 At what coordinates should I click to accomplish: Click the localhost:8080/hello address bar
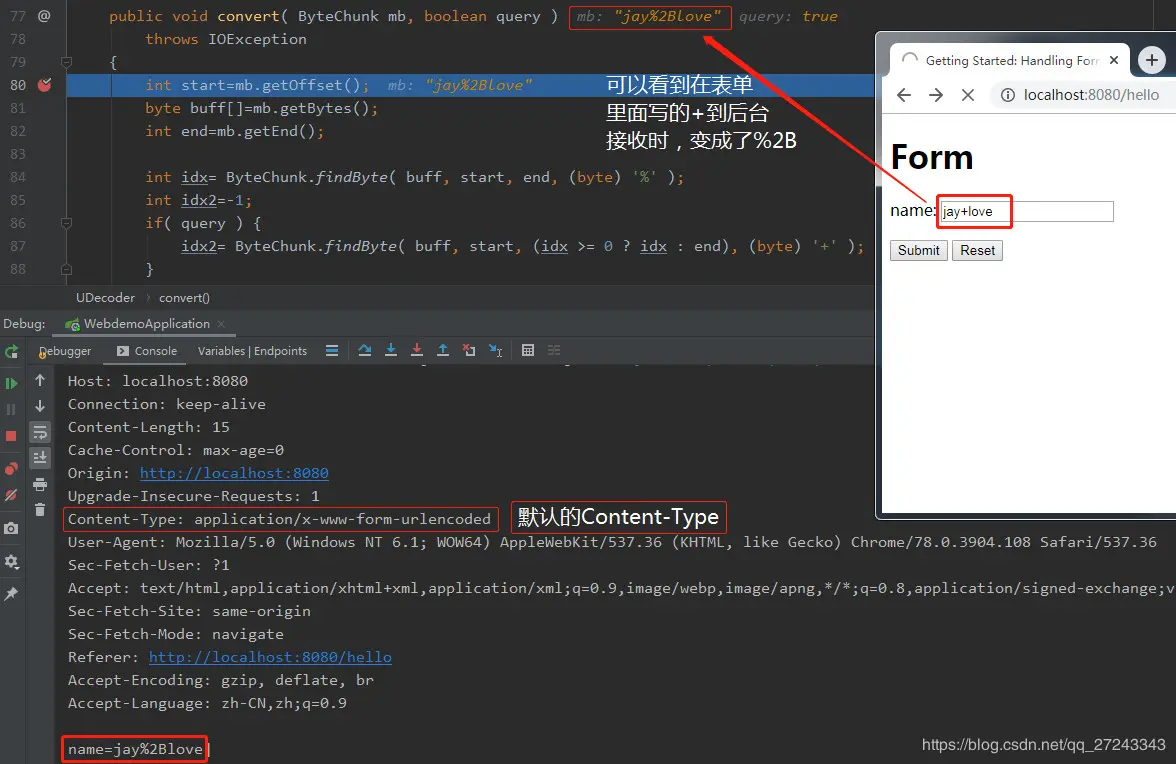point(1091,95)
